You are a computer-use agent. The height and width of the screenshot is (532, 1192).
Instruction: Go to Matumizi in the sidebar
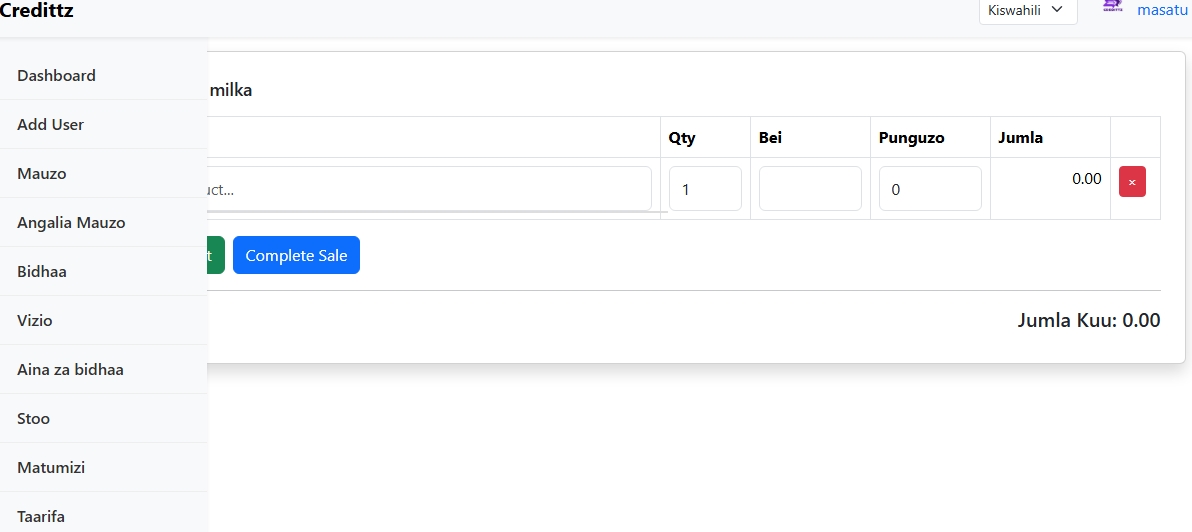click(x=51, y=468)
